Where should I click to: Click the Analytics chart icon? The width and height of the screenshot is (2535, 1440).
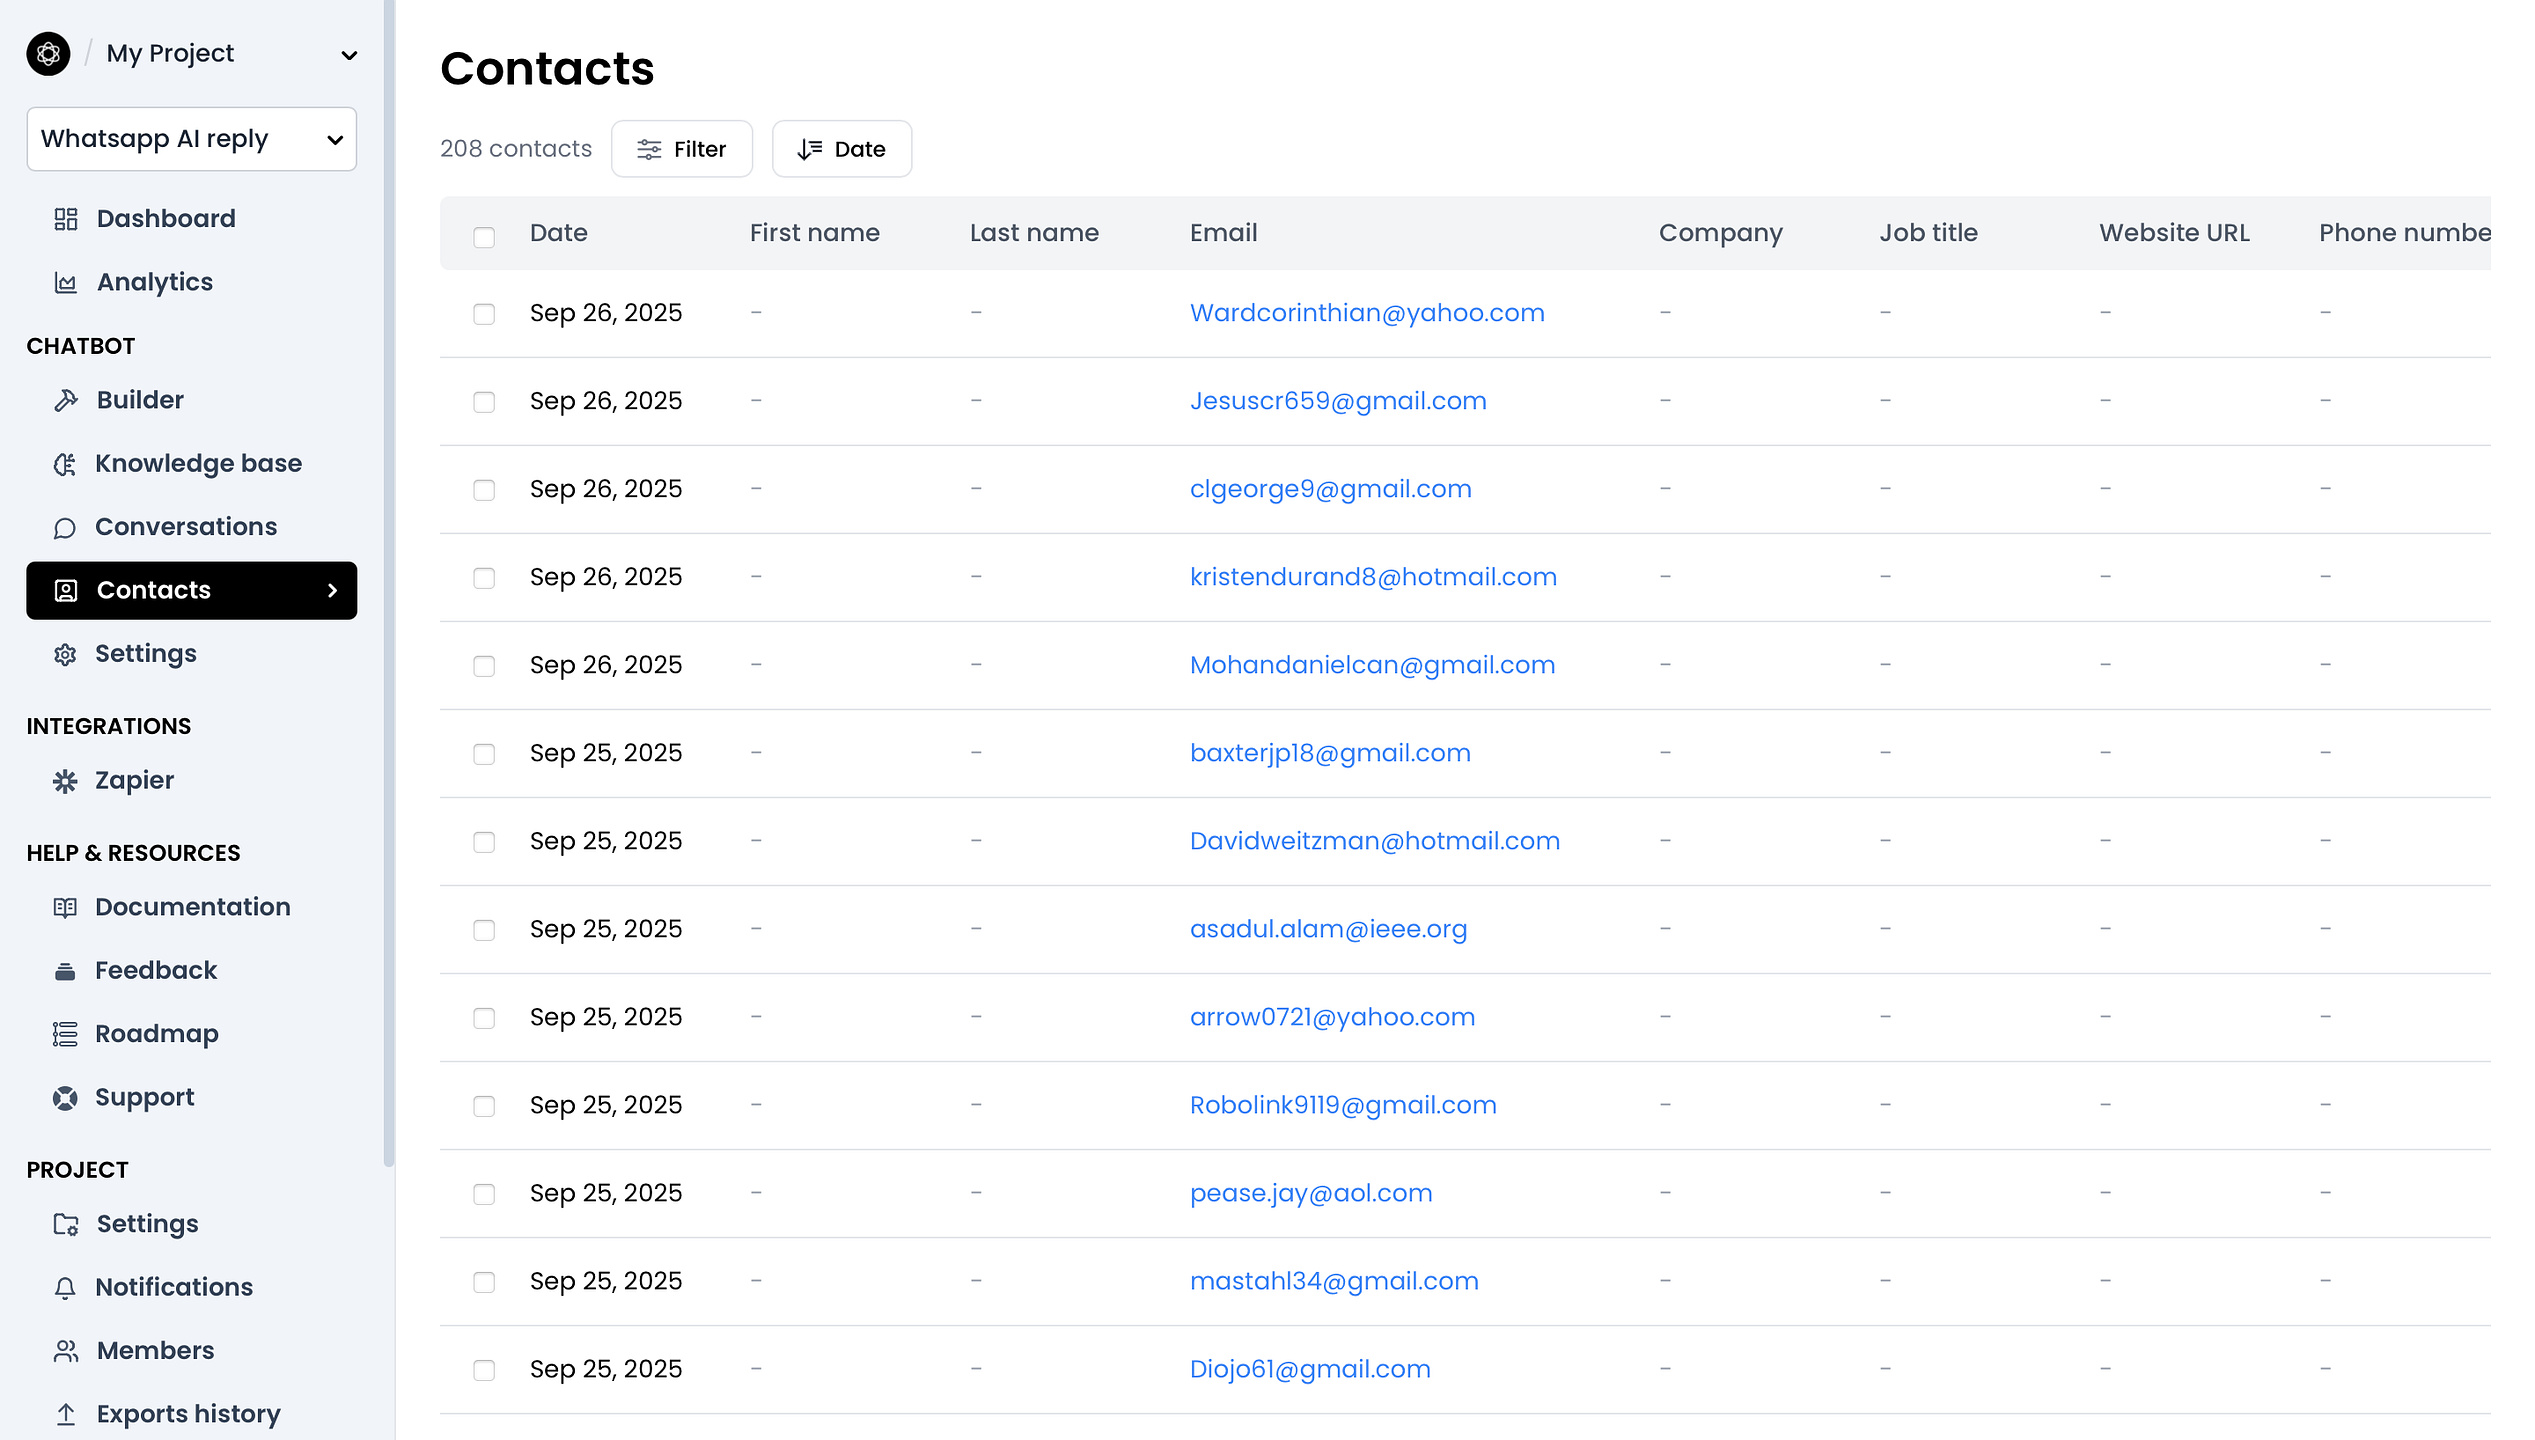tap(66, 283)
